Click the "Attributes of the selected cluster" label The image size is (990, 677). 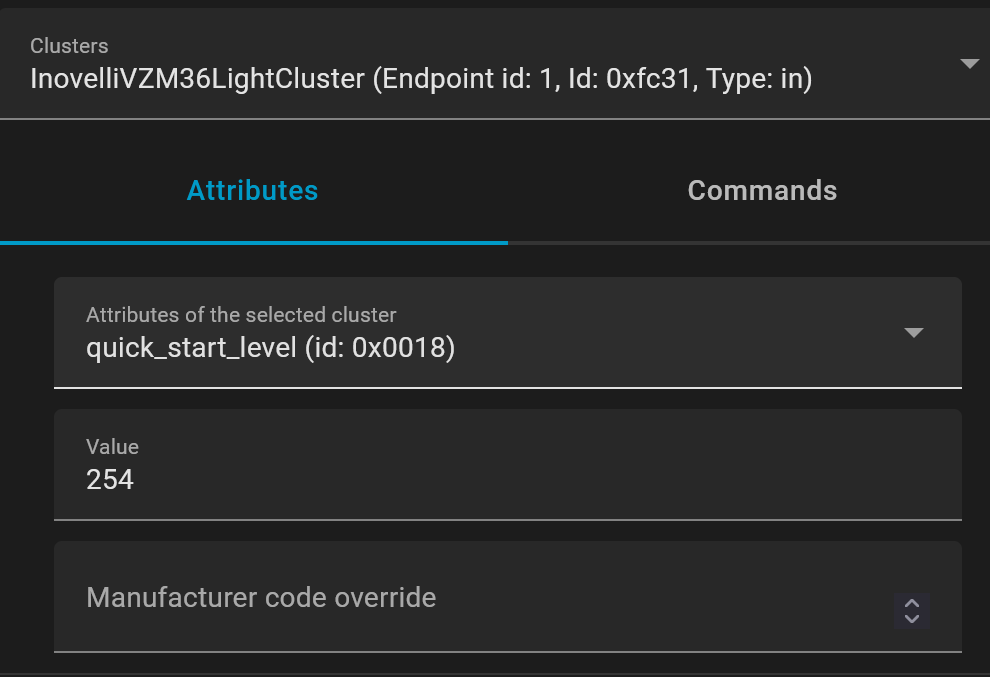point(241,315)
